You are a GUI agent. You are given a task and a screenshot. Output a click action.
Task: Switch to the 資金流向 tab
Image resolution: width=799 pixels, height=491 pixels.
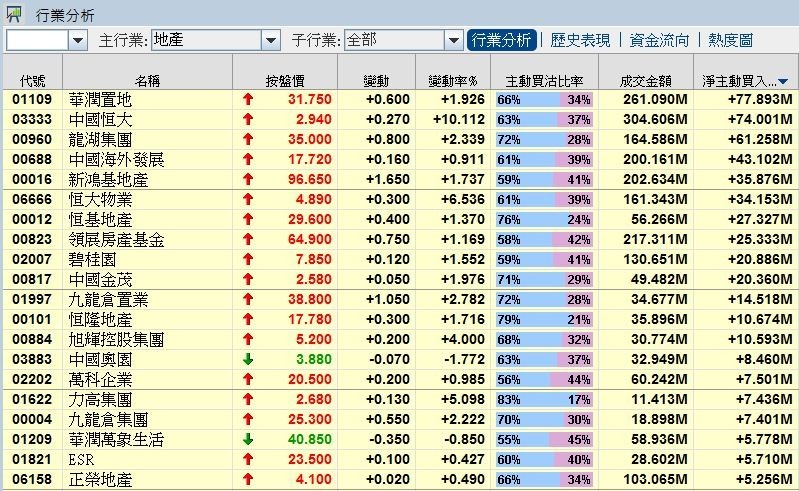click(x=659, y=41)
